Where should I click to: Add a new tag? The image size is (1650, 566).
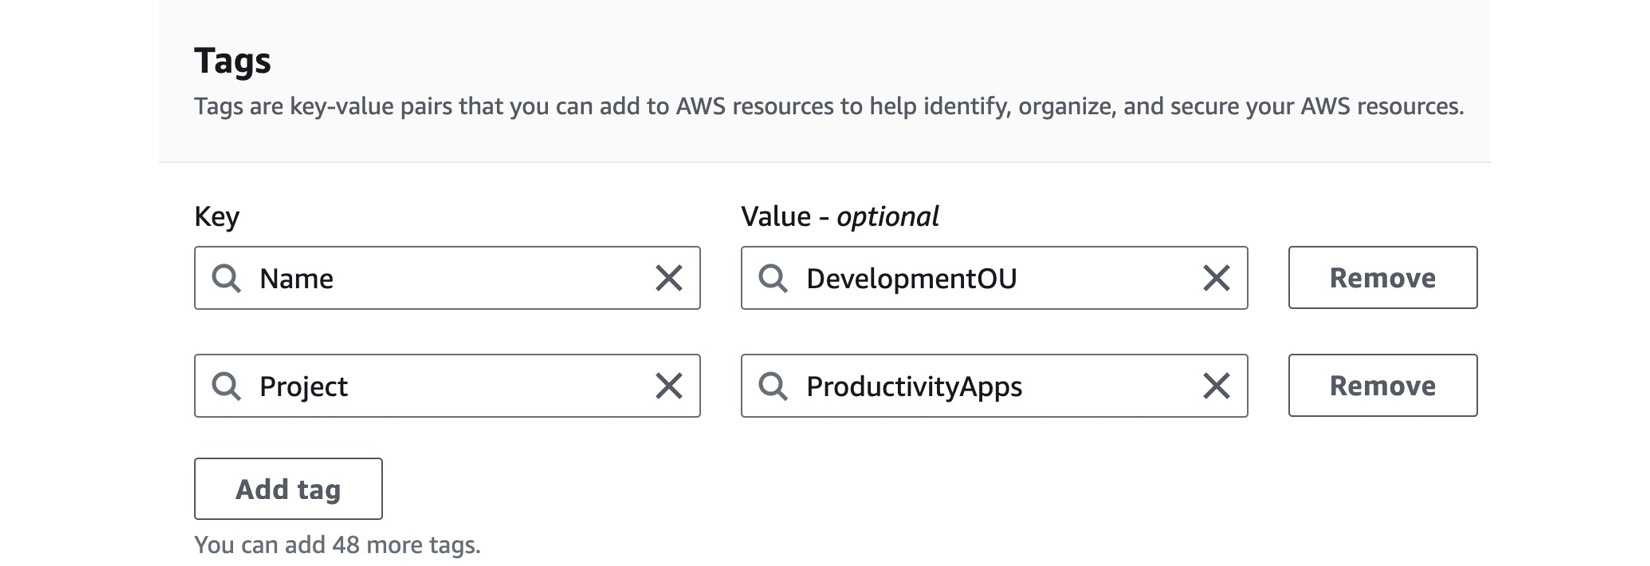tap(288, 489)
